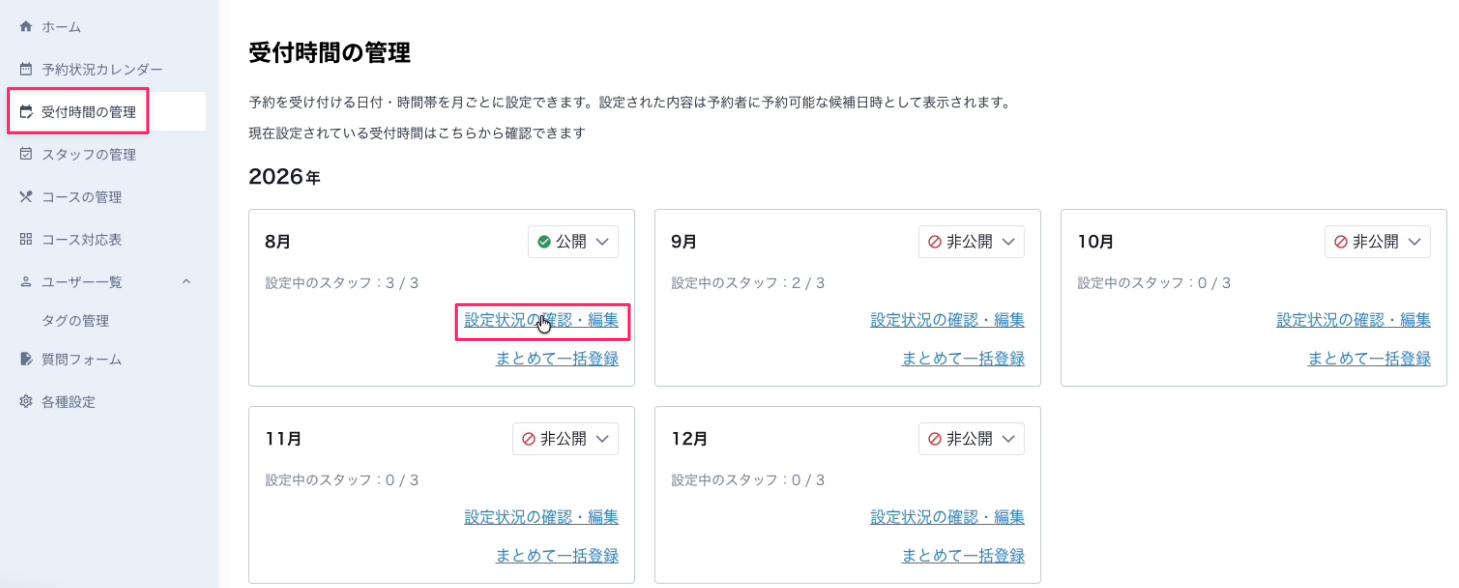Click まとめて一括登録 link for 9月
1459x588 pixels.
(963, 358)
